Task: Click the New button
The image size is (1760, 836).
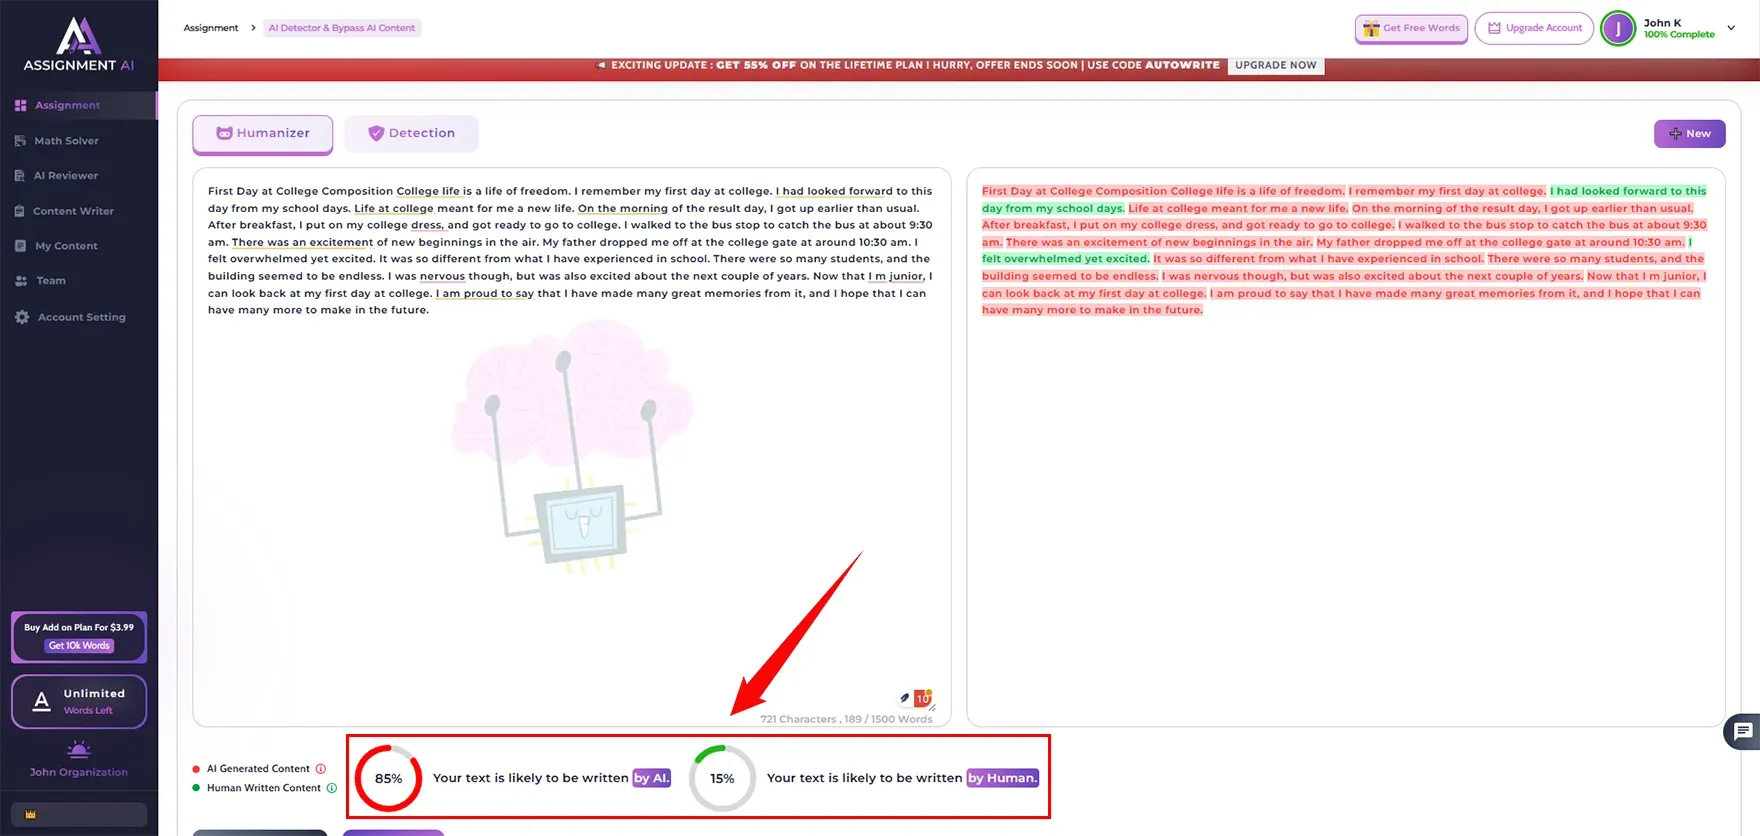Action: [x=1689, y=133]
